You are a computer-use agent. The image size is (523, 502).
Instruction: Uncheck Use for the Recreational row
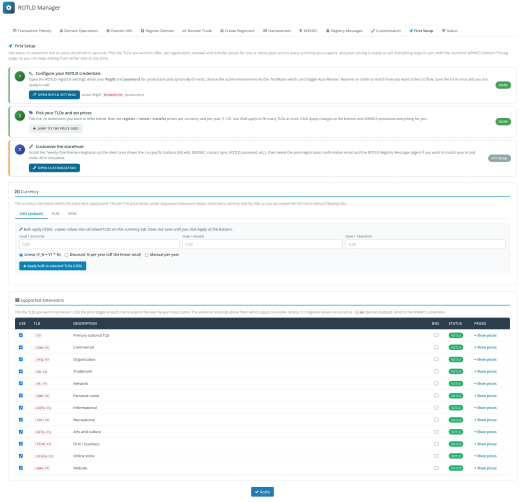pyautogui.click(x=21, y=420)
